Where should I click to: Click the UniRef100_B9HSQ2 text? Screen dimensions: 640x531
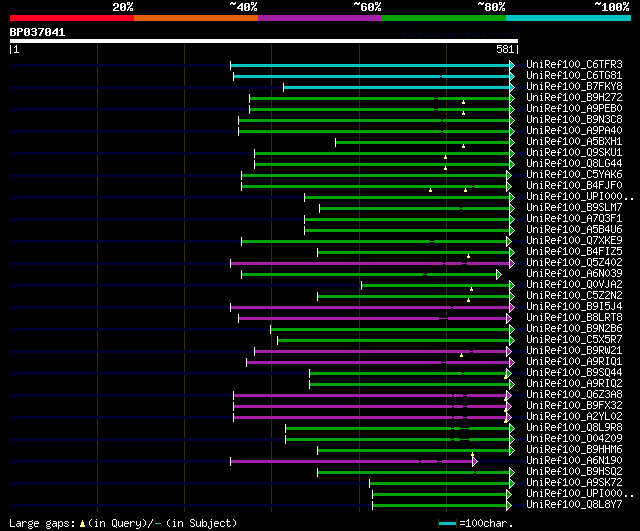coord(574,472)
